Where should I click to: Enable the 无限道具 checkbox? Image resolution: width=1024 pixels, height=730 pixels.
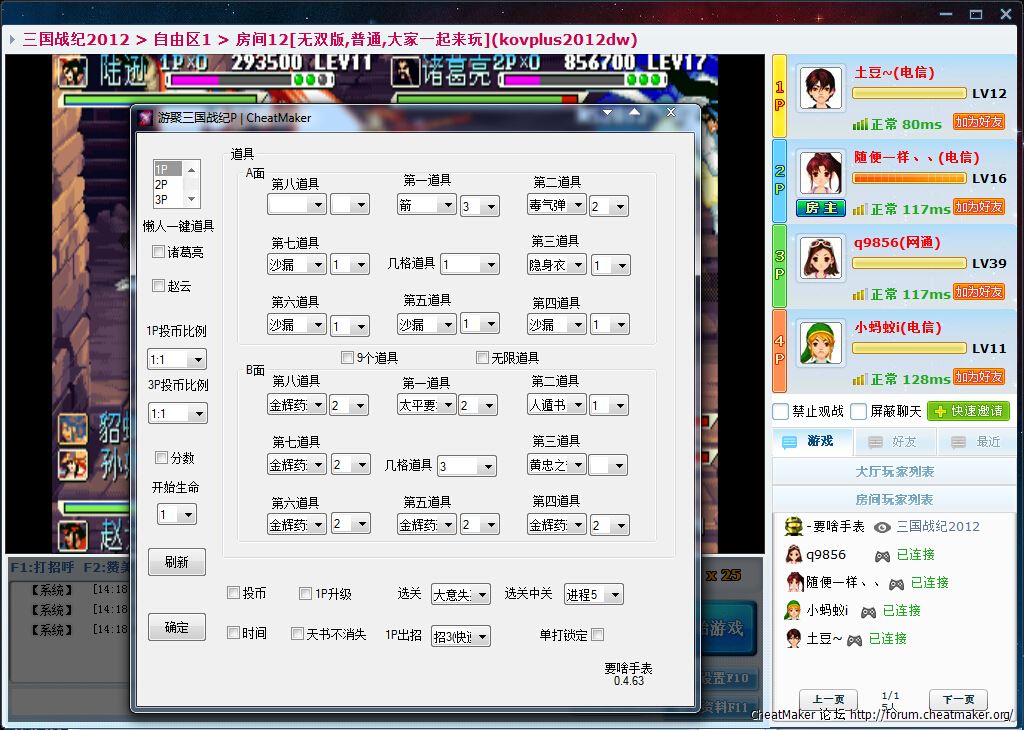(483, 358)
